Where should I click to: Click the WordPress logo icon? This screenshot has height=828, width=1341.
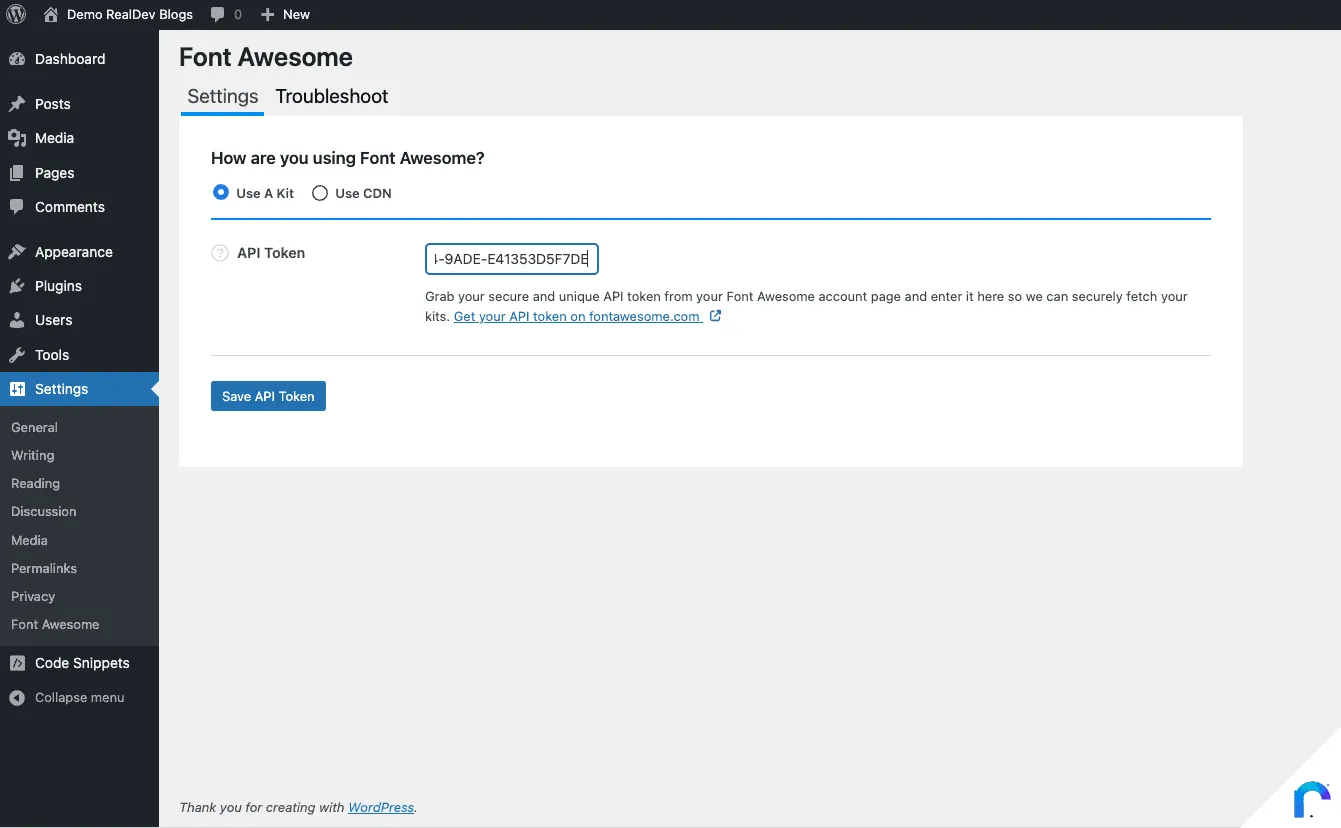pyautogui.click(x=16, y=14)
